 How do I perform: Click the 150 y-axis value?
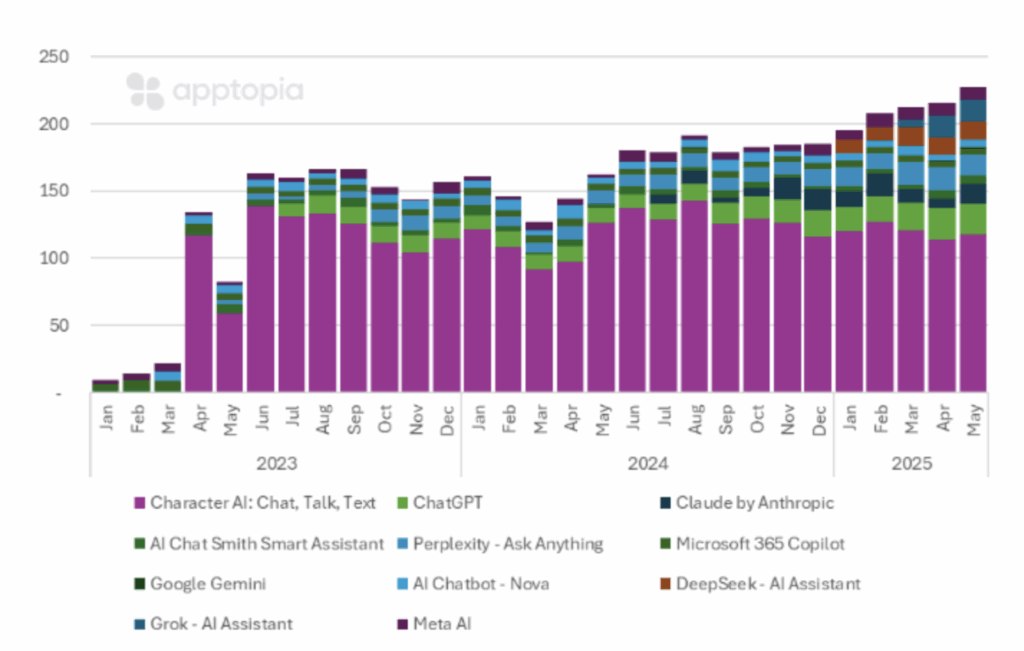click(x=54, y=191)
